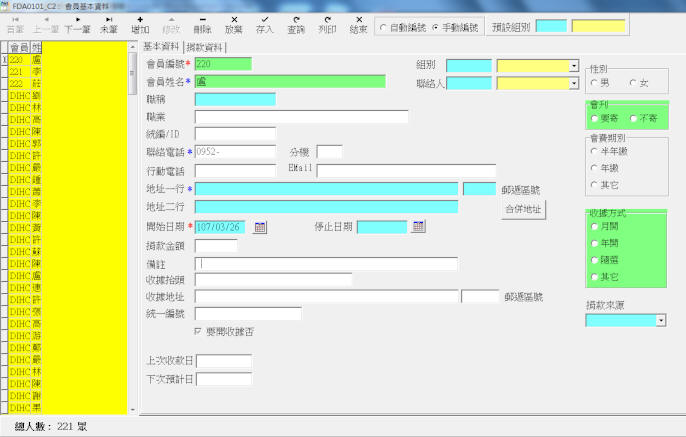Toggle the 要開收據否 checkbox
This screenshot has height=437, width=686.
(x=198, y=332)
